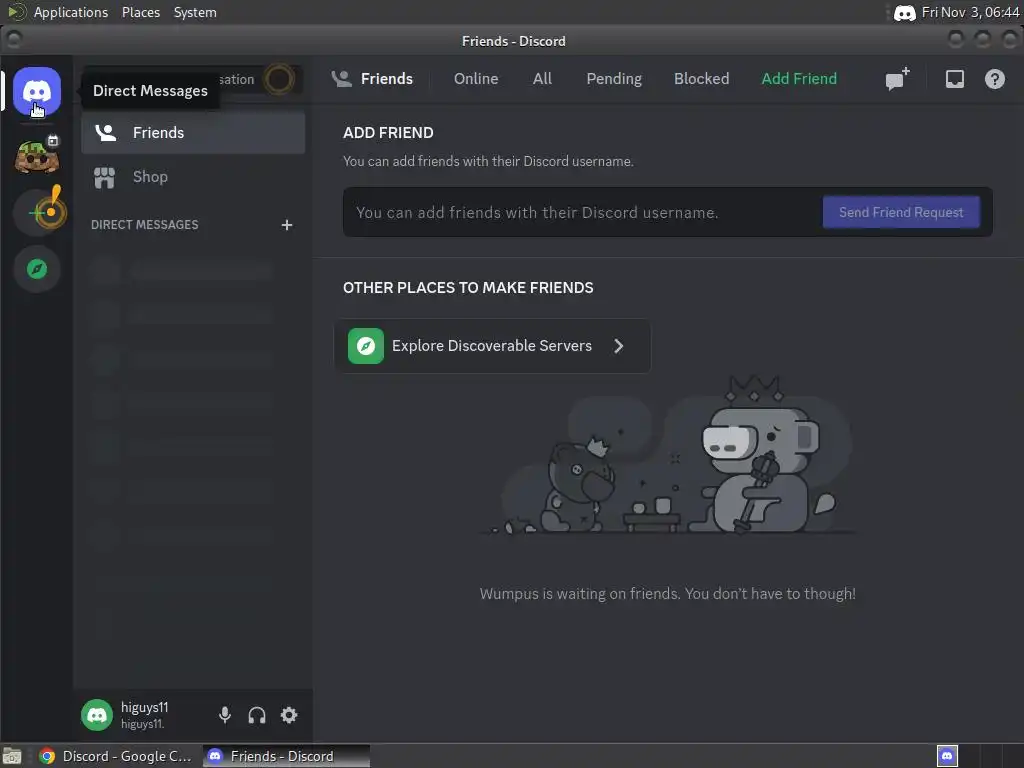The height and width of the screenshot is (768, 1024).
Task: Click New Group DM icon
Action: [897, 79]
